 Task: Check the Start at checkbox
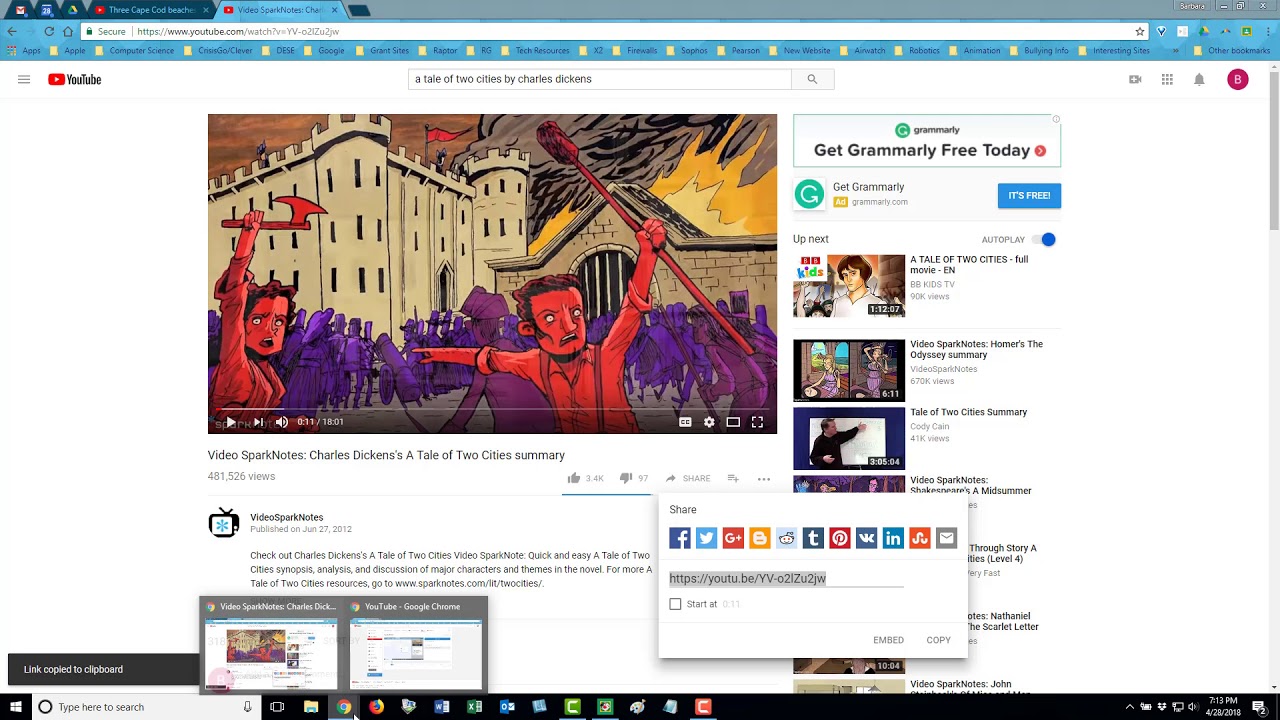[x=675, y=604]
